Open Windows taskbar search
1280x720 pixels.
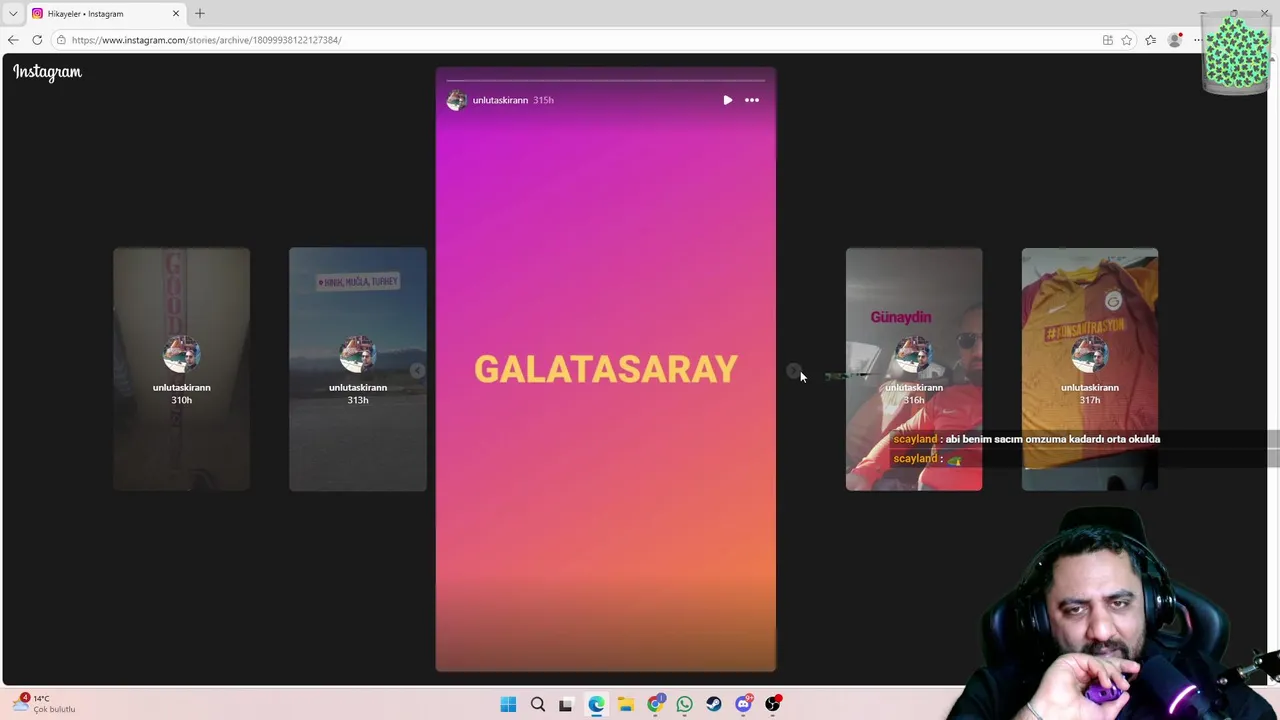tap(538, 704)
